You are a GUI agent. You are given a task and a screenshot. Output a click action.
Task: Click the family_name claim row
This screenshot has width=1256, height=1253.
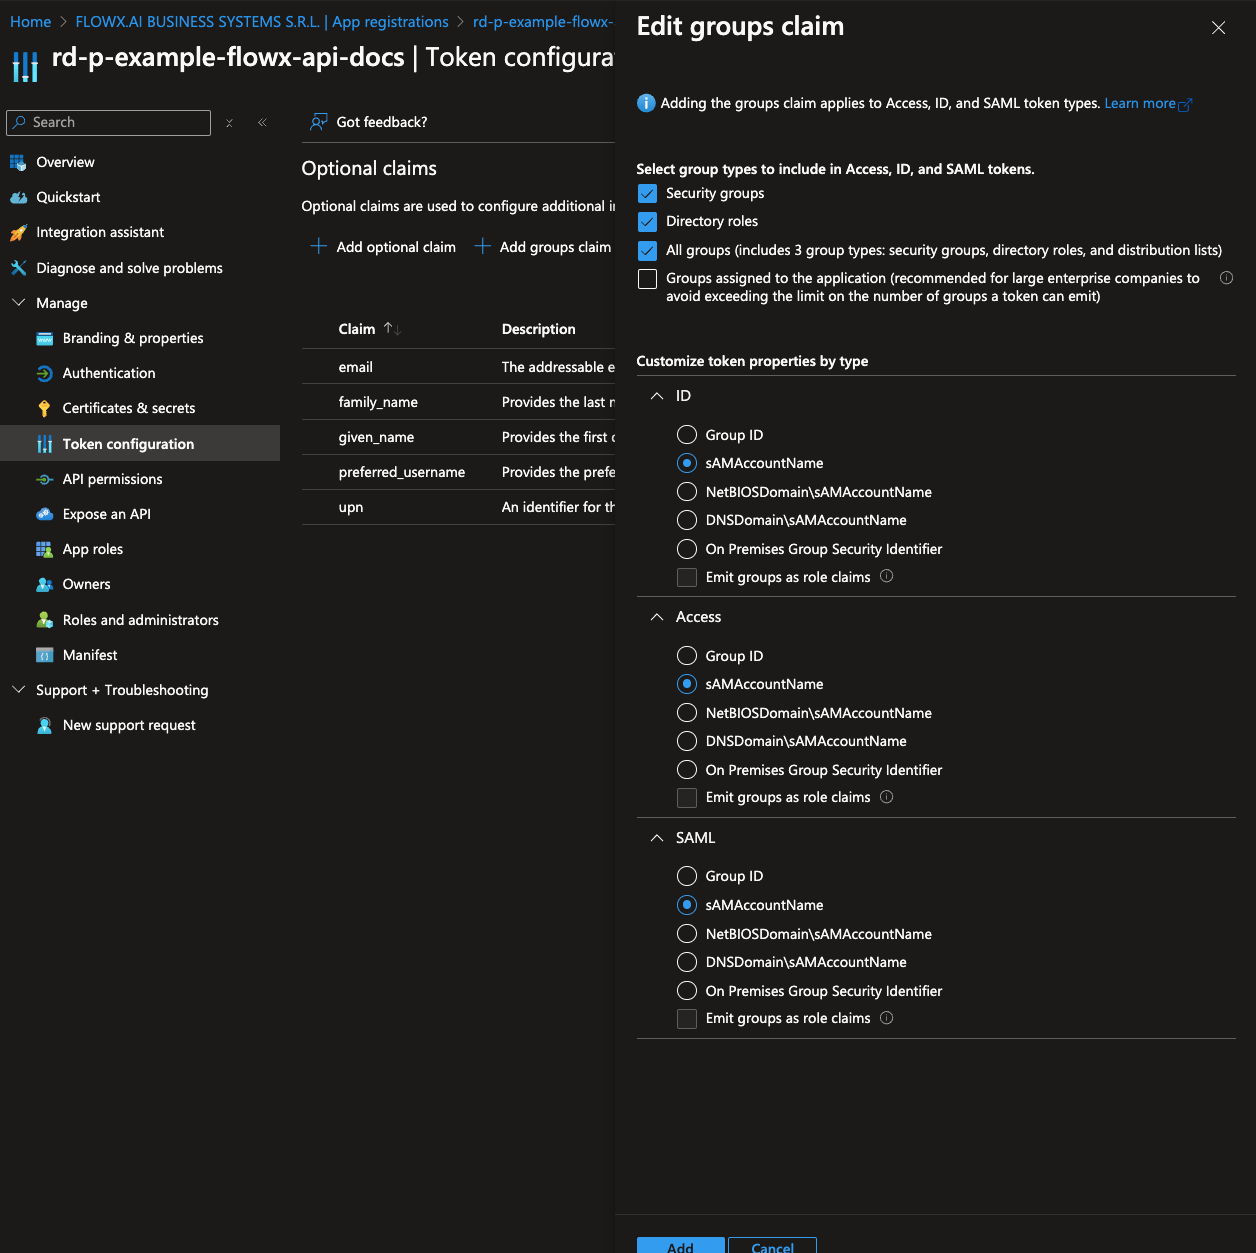[x=458, y=402]
